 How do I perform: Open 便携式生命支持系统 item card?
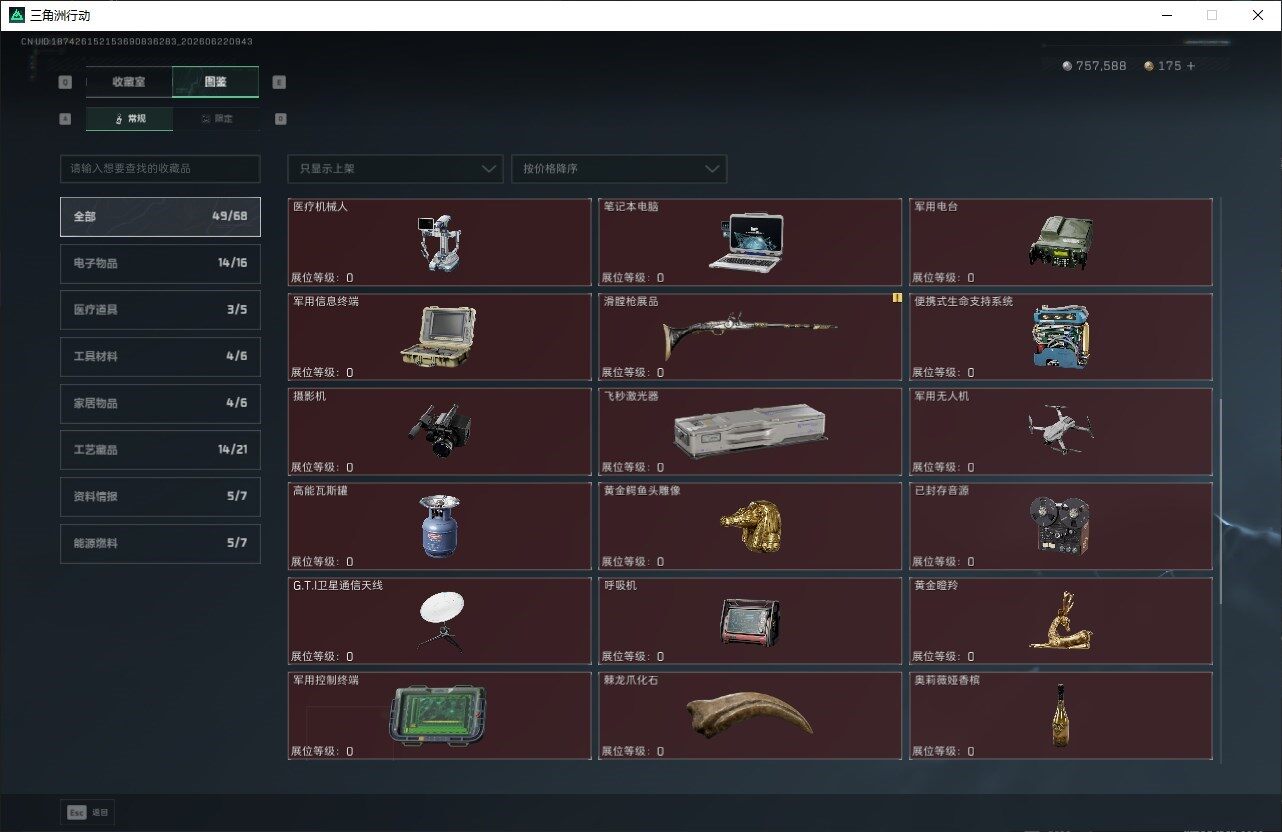(x=1061, y=337)
